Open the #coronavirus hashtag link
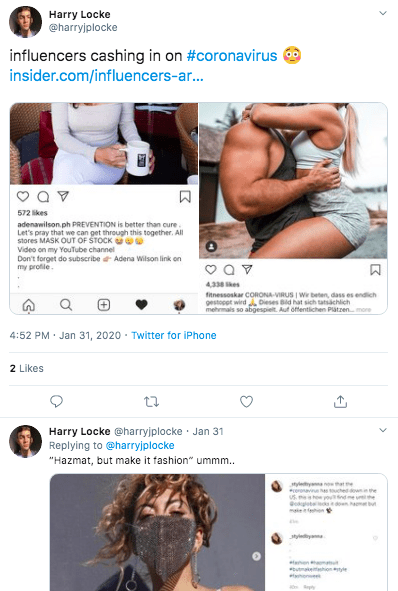Screen dimensions: 398x591 coord(232,56)
